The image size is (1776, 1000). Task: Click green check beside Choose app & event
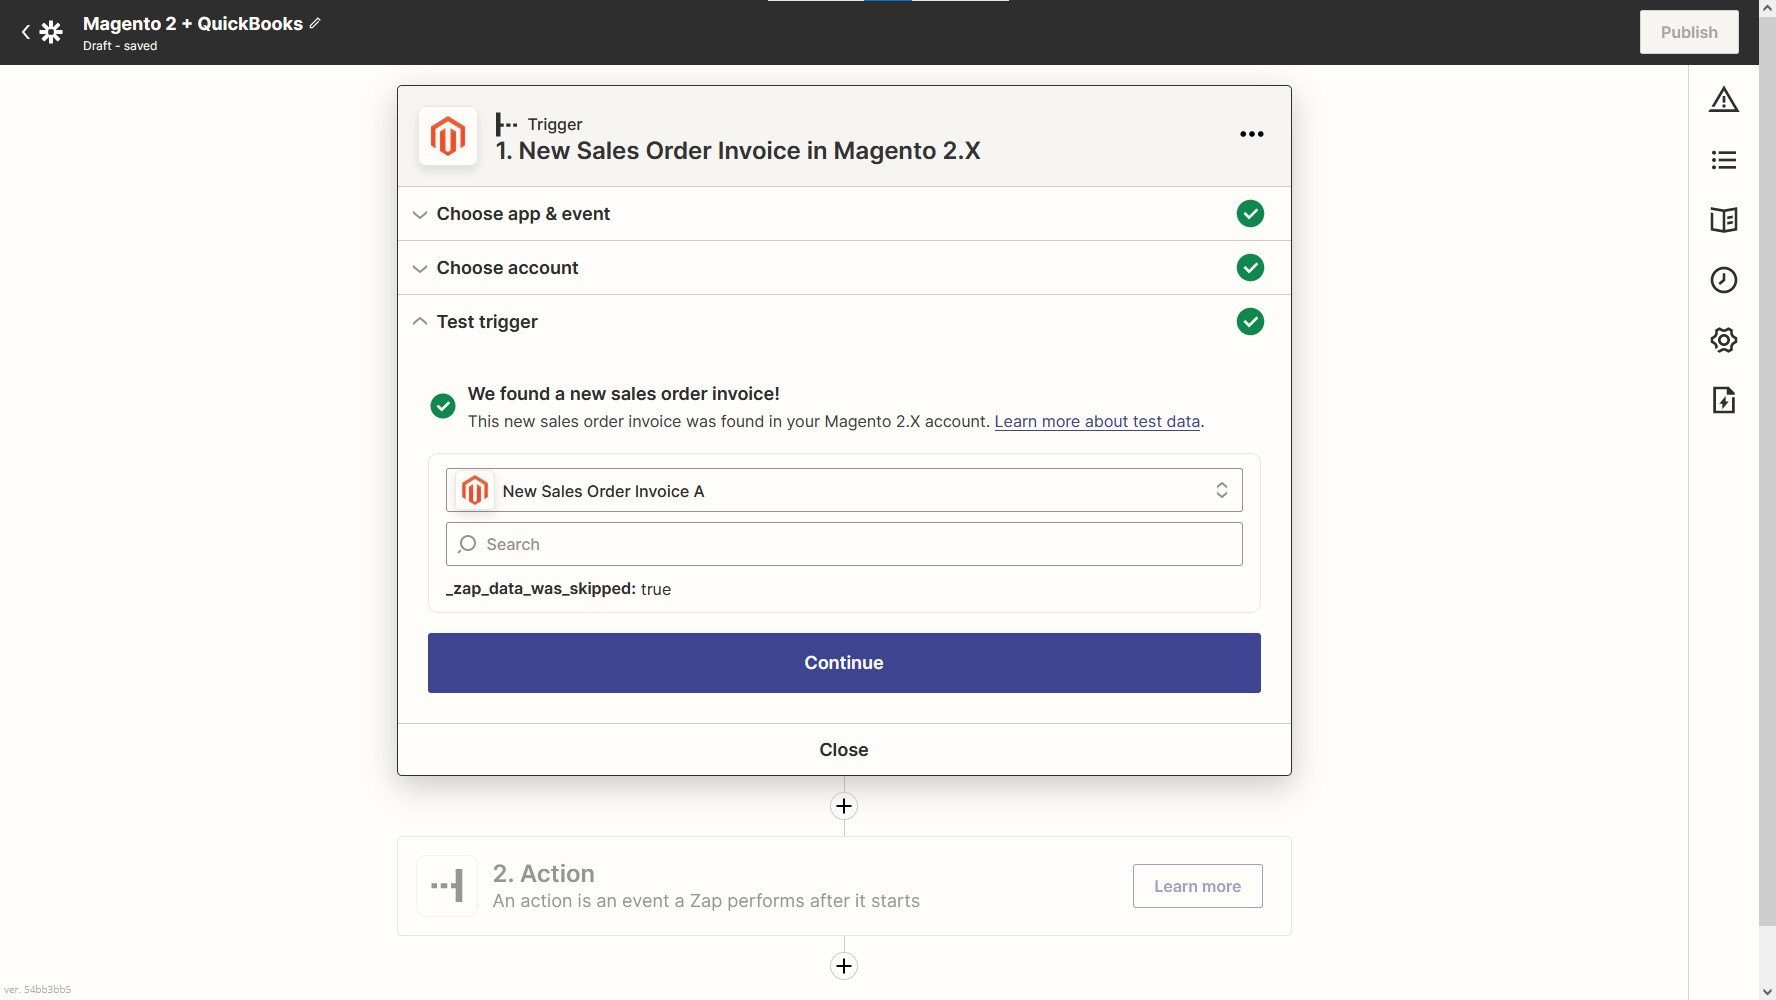tap(1250, 214)
